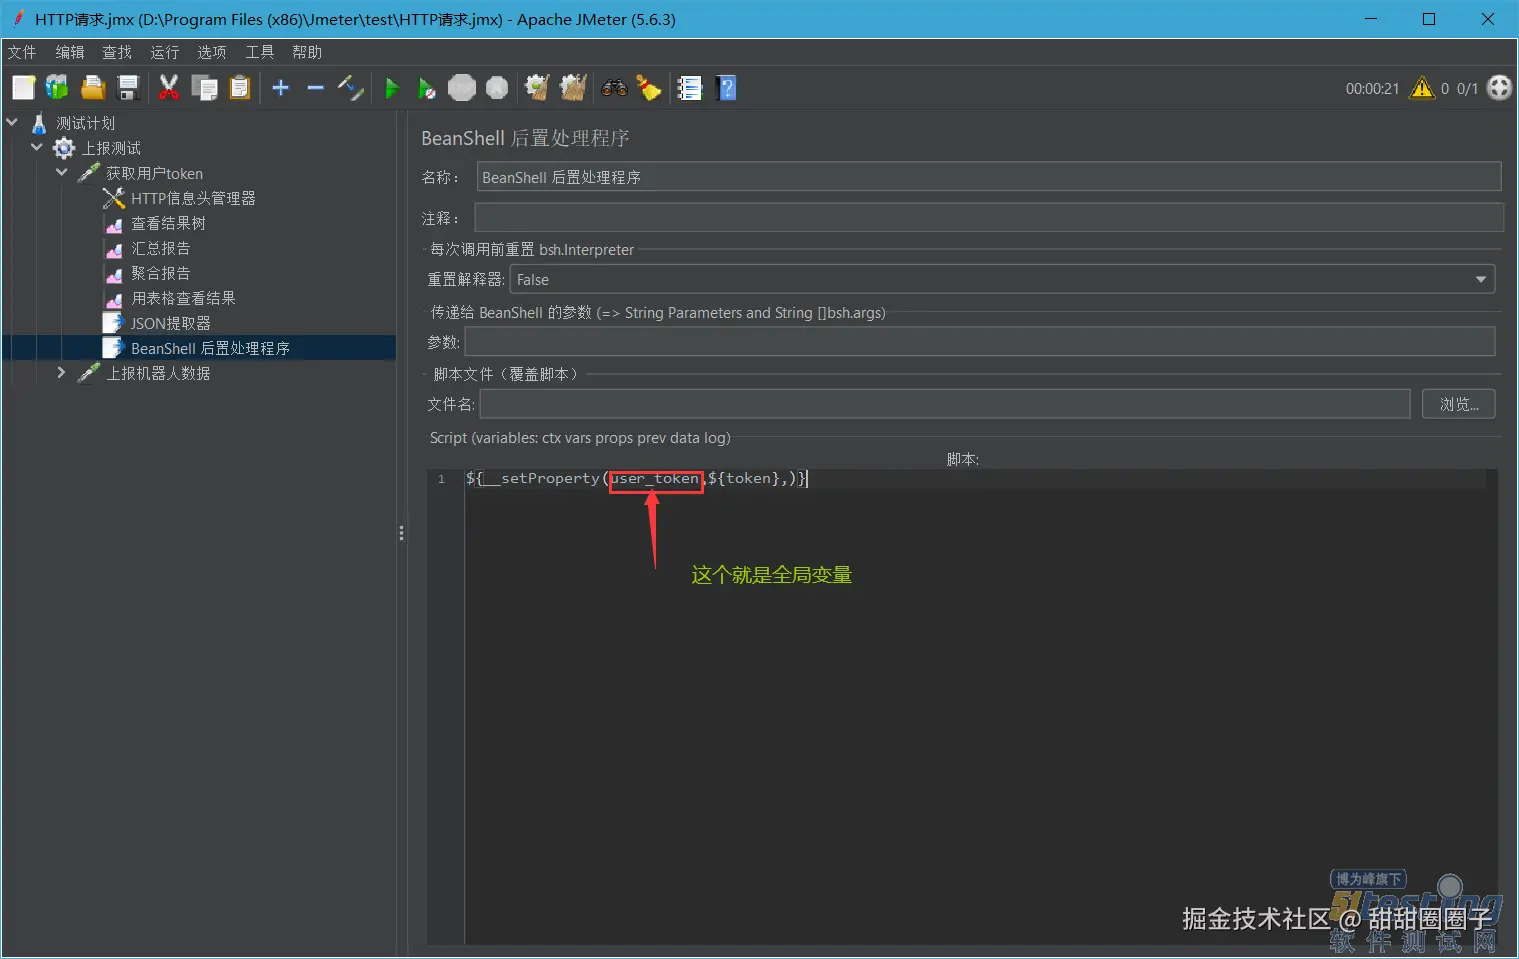Click the 名称 name input field

coord(989,177)
